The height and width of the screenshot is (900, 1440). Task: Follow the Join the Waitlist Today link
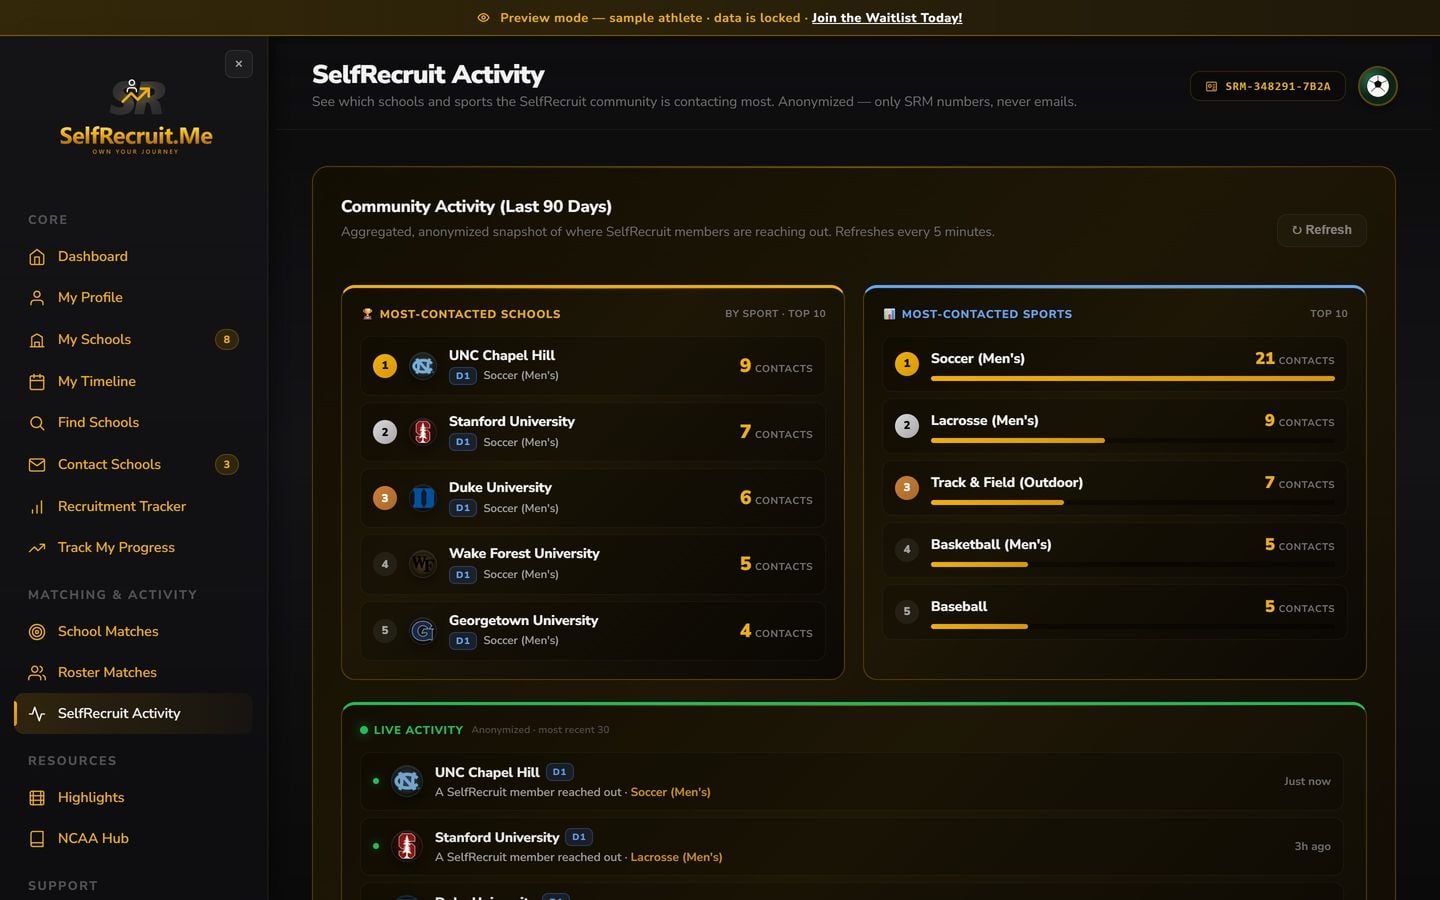pyautogui.click(x=887, y=18)
